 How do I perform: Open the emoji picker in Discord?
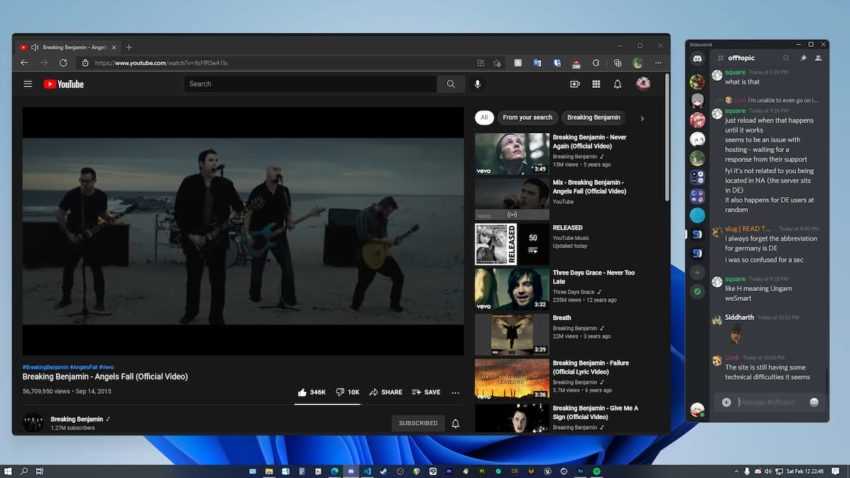click(x=814, y=402)
